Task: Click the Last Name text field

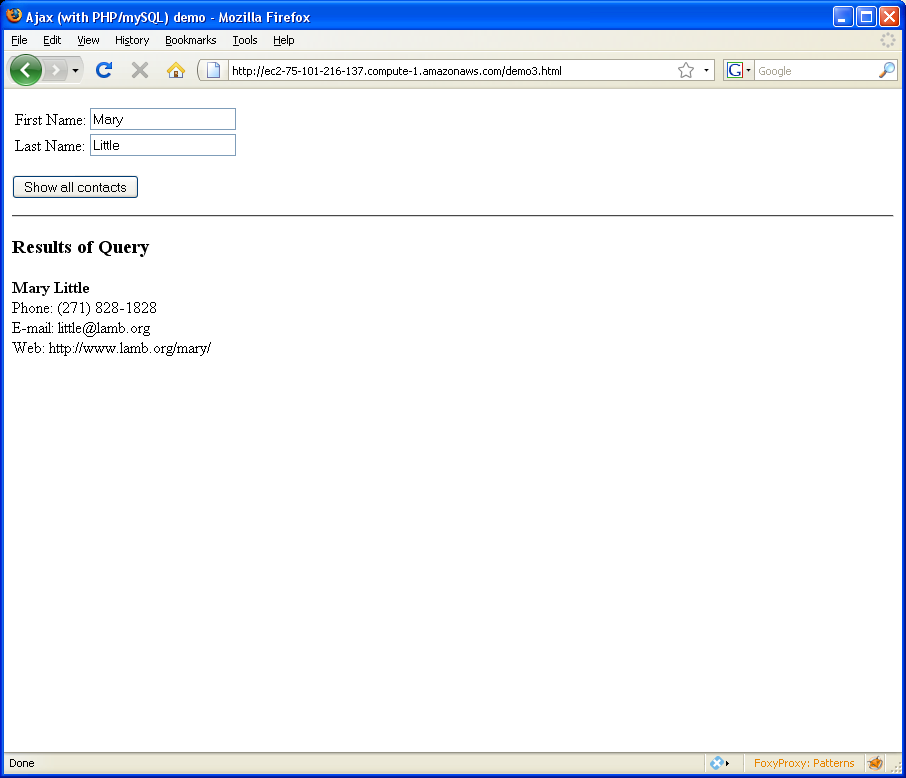Action: (163, 145)
